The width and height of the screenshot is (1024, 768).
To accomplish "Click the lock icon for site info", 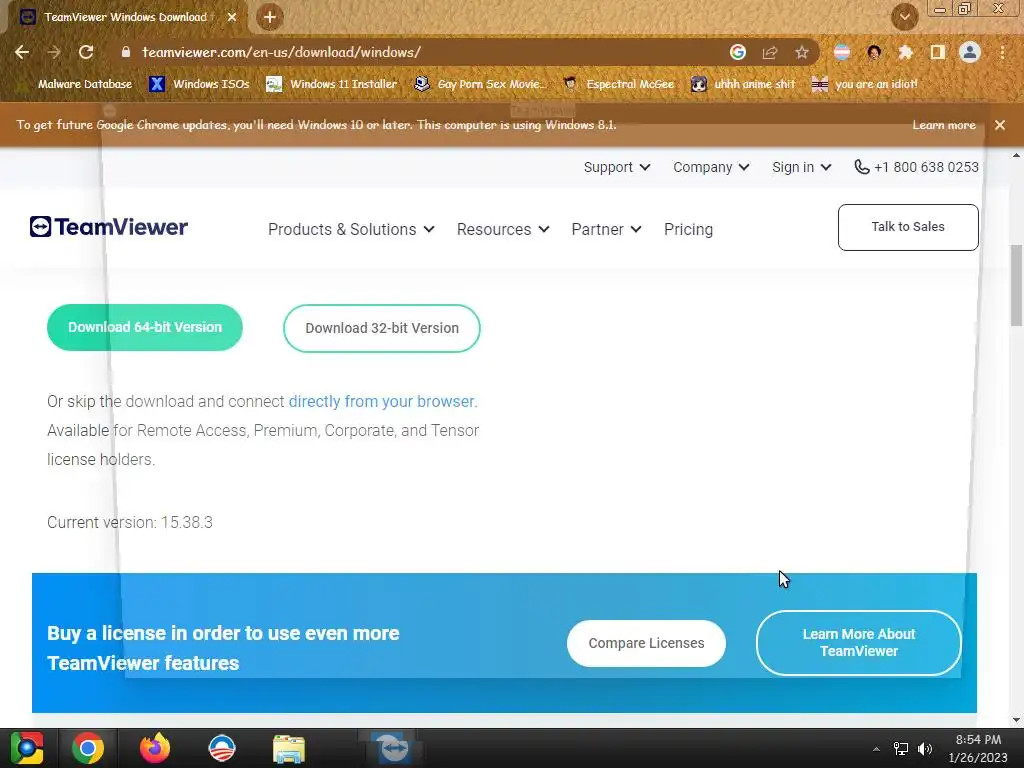I will pos(126,52).
